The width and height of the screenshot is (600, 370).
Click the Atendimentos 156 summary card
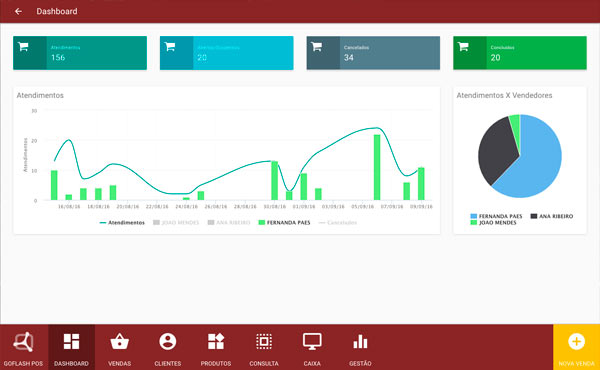[x=80, y=53]
